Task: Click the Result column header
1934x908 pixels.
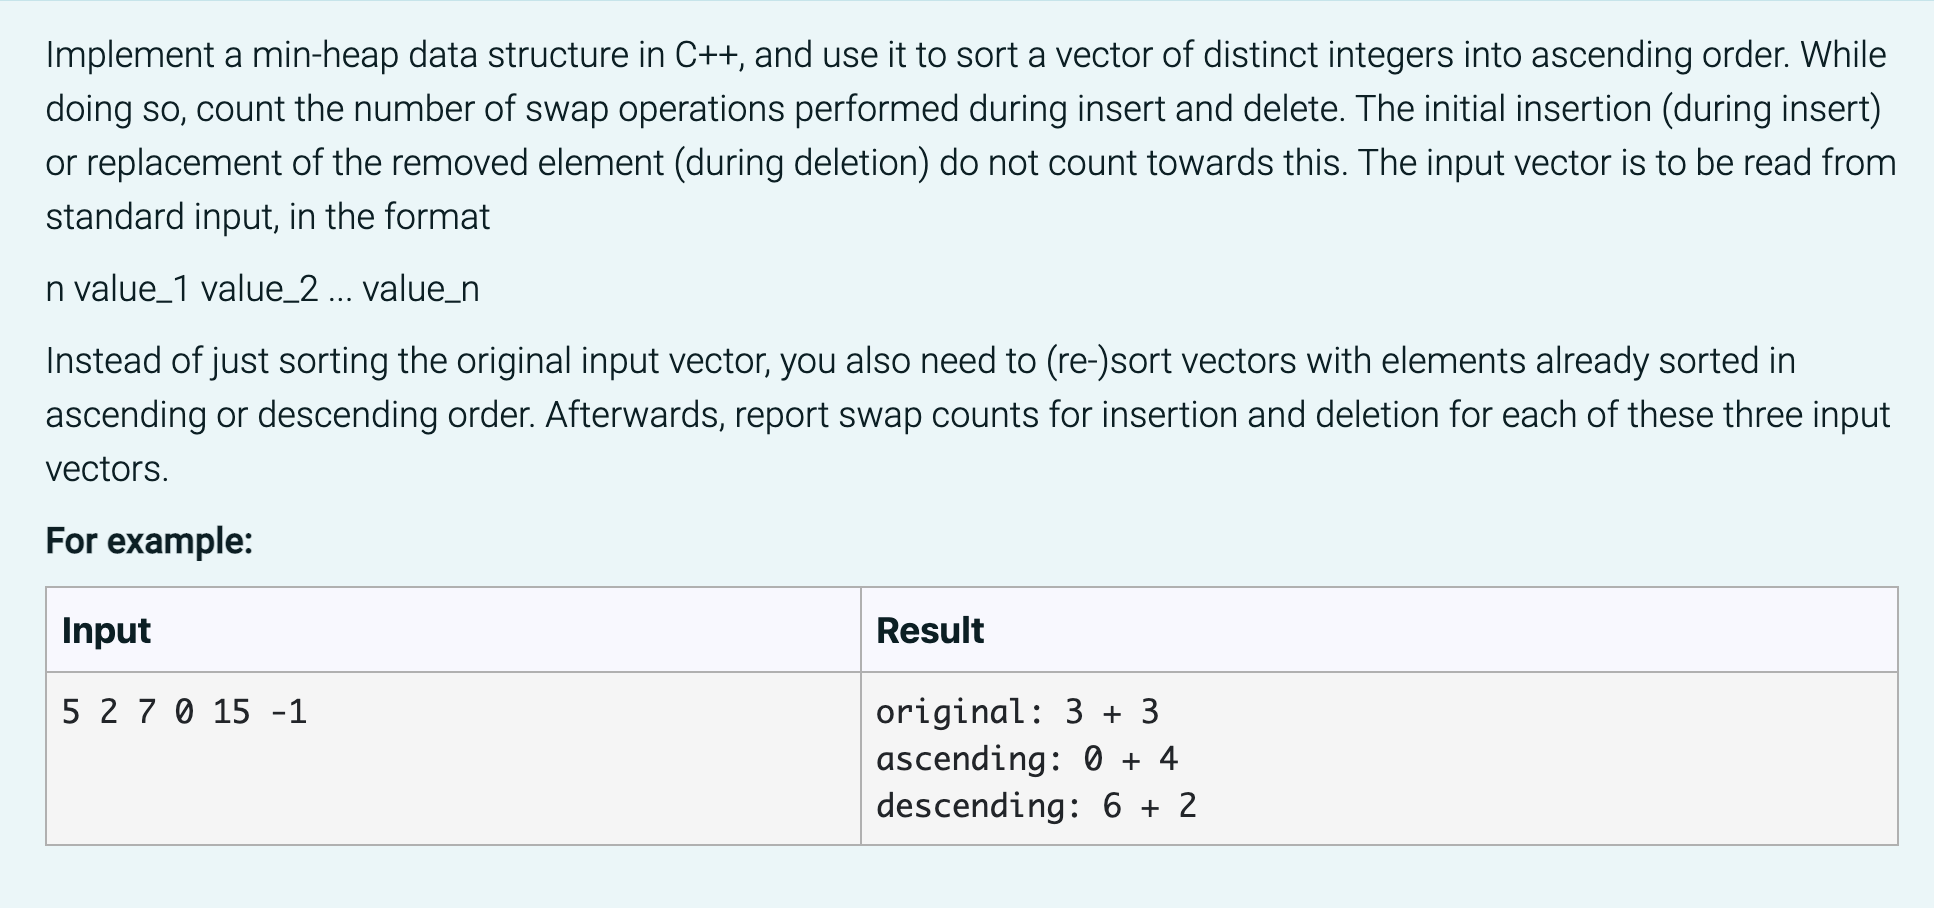Action: click(x=930, y=630)
